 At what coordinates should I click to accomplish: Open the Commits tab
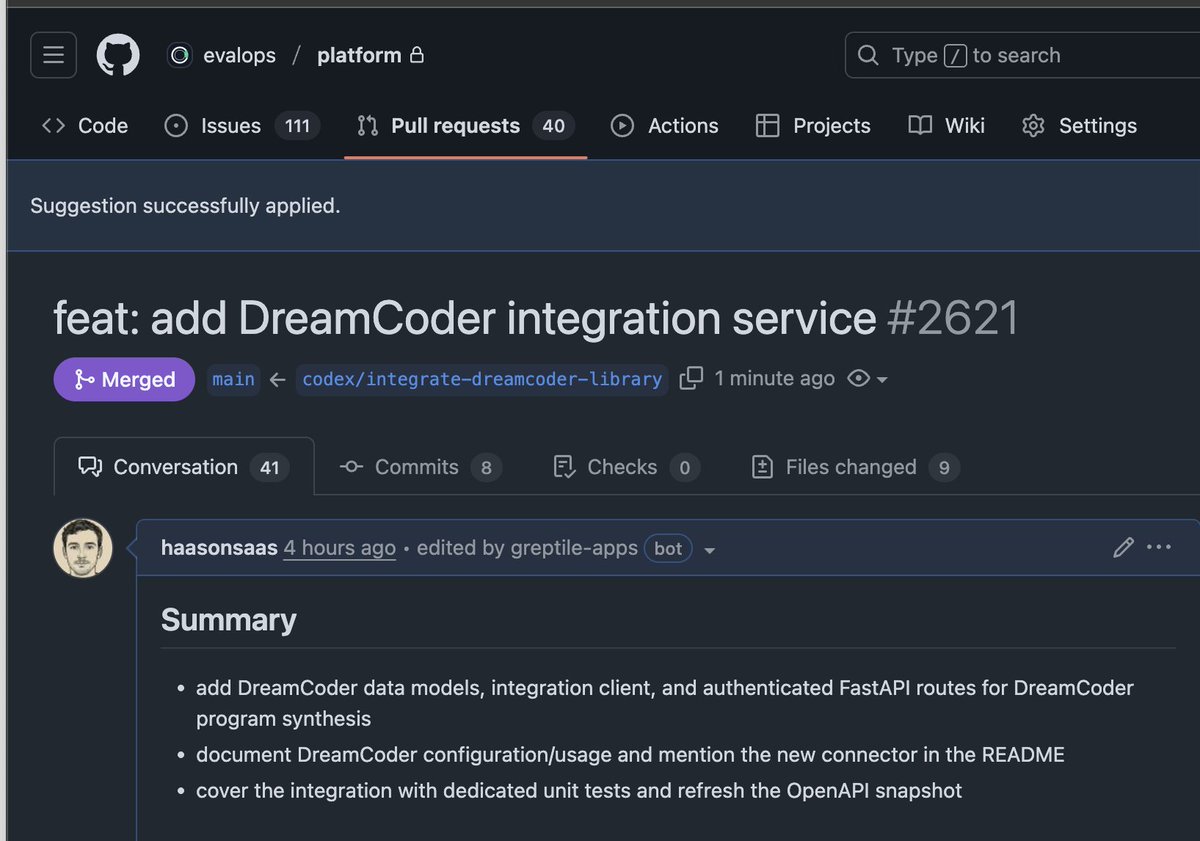pos(420,467)
